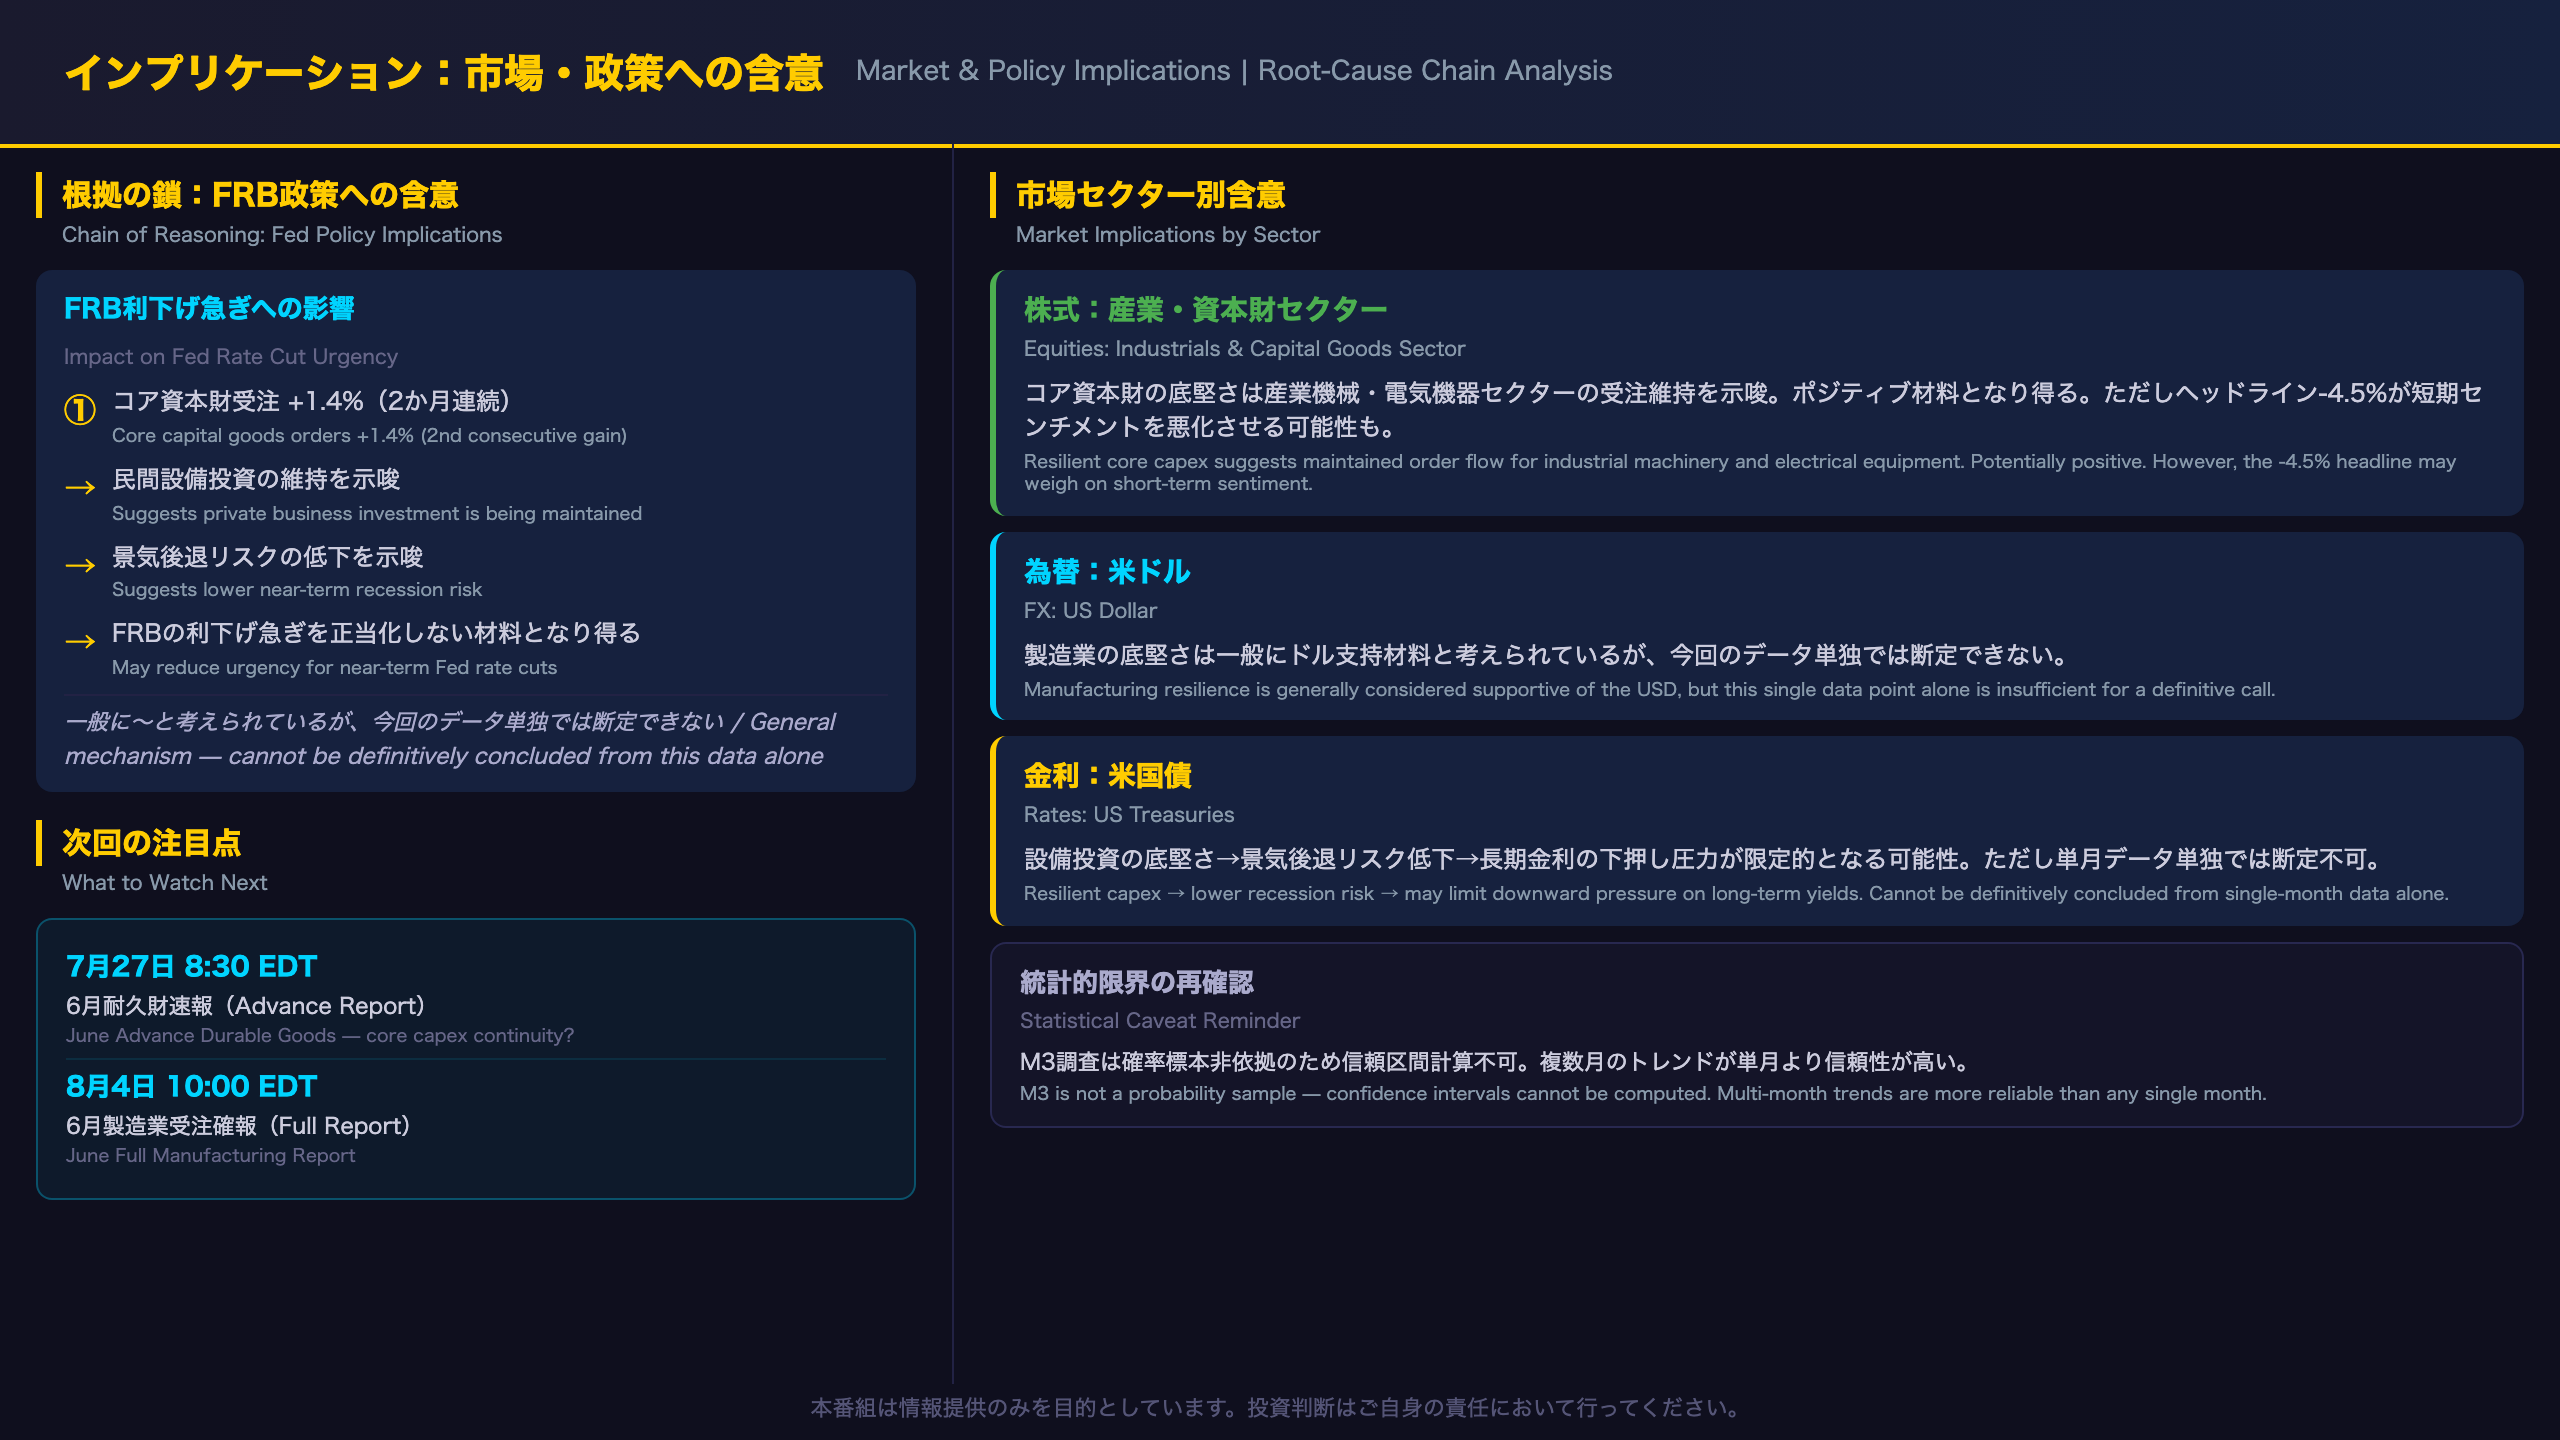Click Impact on Fed Rate Cut Urgency
The height and width of the screenshot is (1440, 2560).
(x=231, y=357)
